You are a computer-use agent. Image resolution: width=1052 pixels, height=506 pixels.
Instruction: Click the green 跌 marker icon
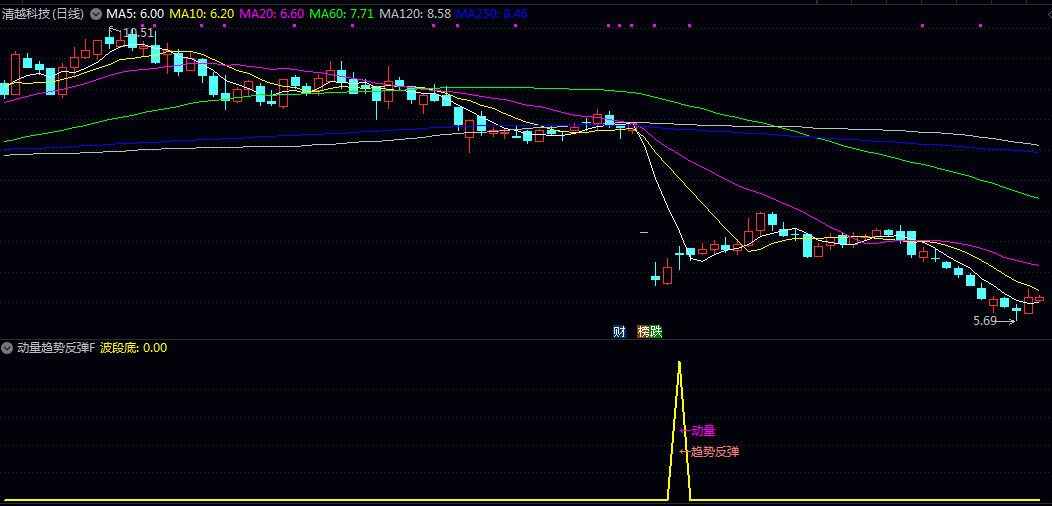click(656, 331)
